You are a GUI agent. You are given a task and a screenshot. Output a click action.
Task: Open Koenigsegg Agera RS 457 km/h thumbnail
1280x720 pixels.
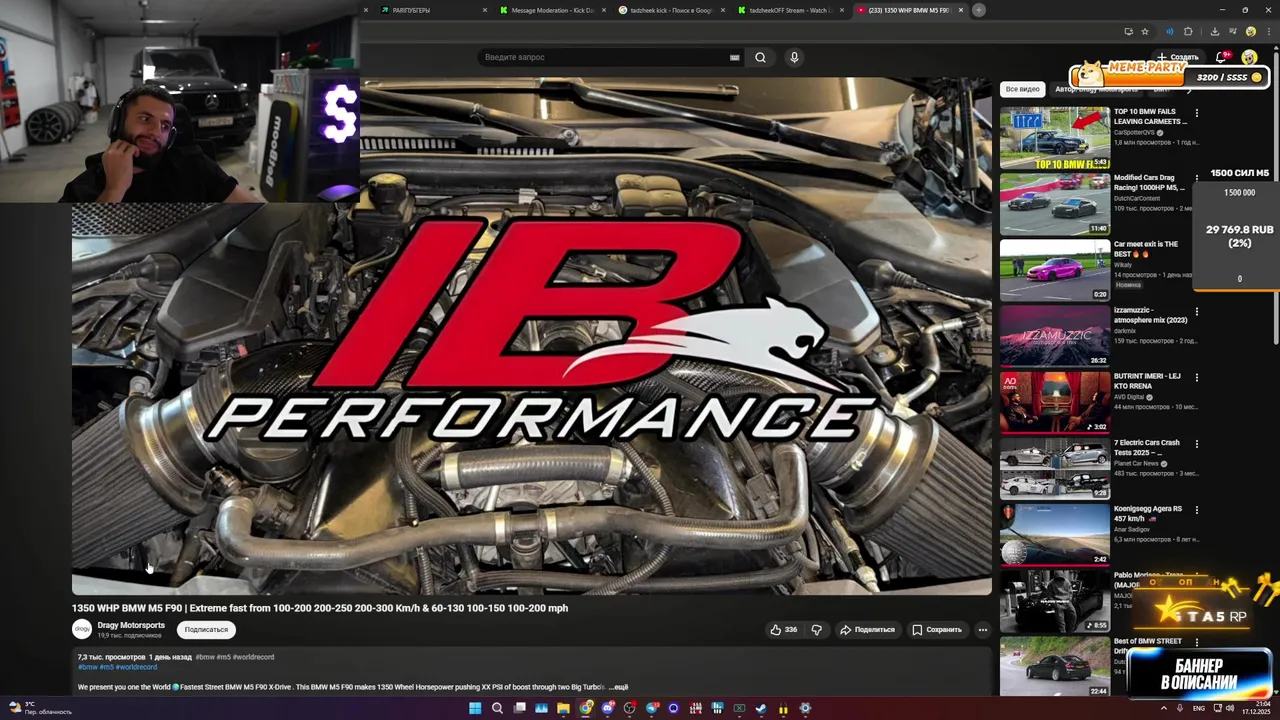point(1055,534)
